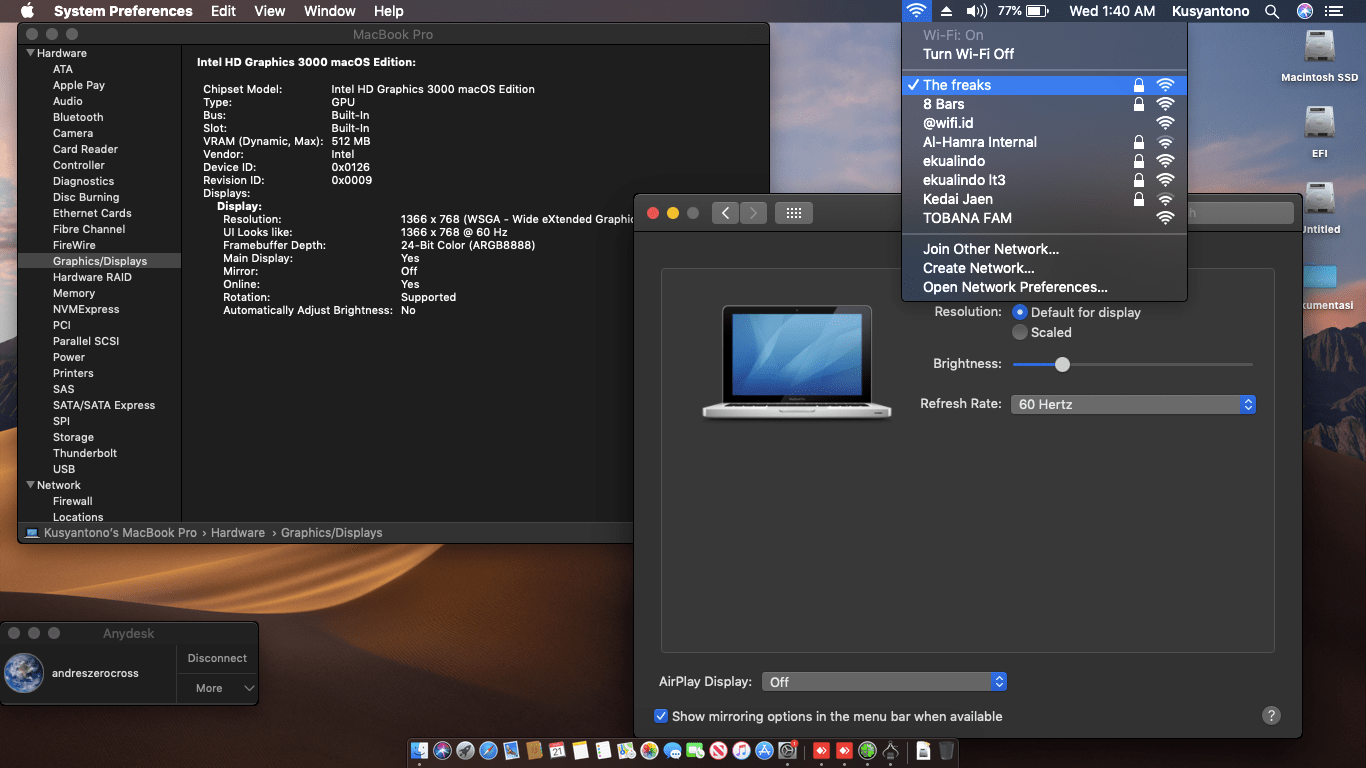Open Notification Center list icon
The image size is (1366, 768).
[1334, 11]
